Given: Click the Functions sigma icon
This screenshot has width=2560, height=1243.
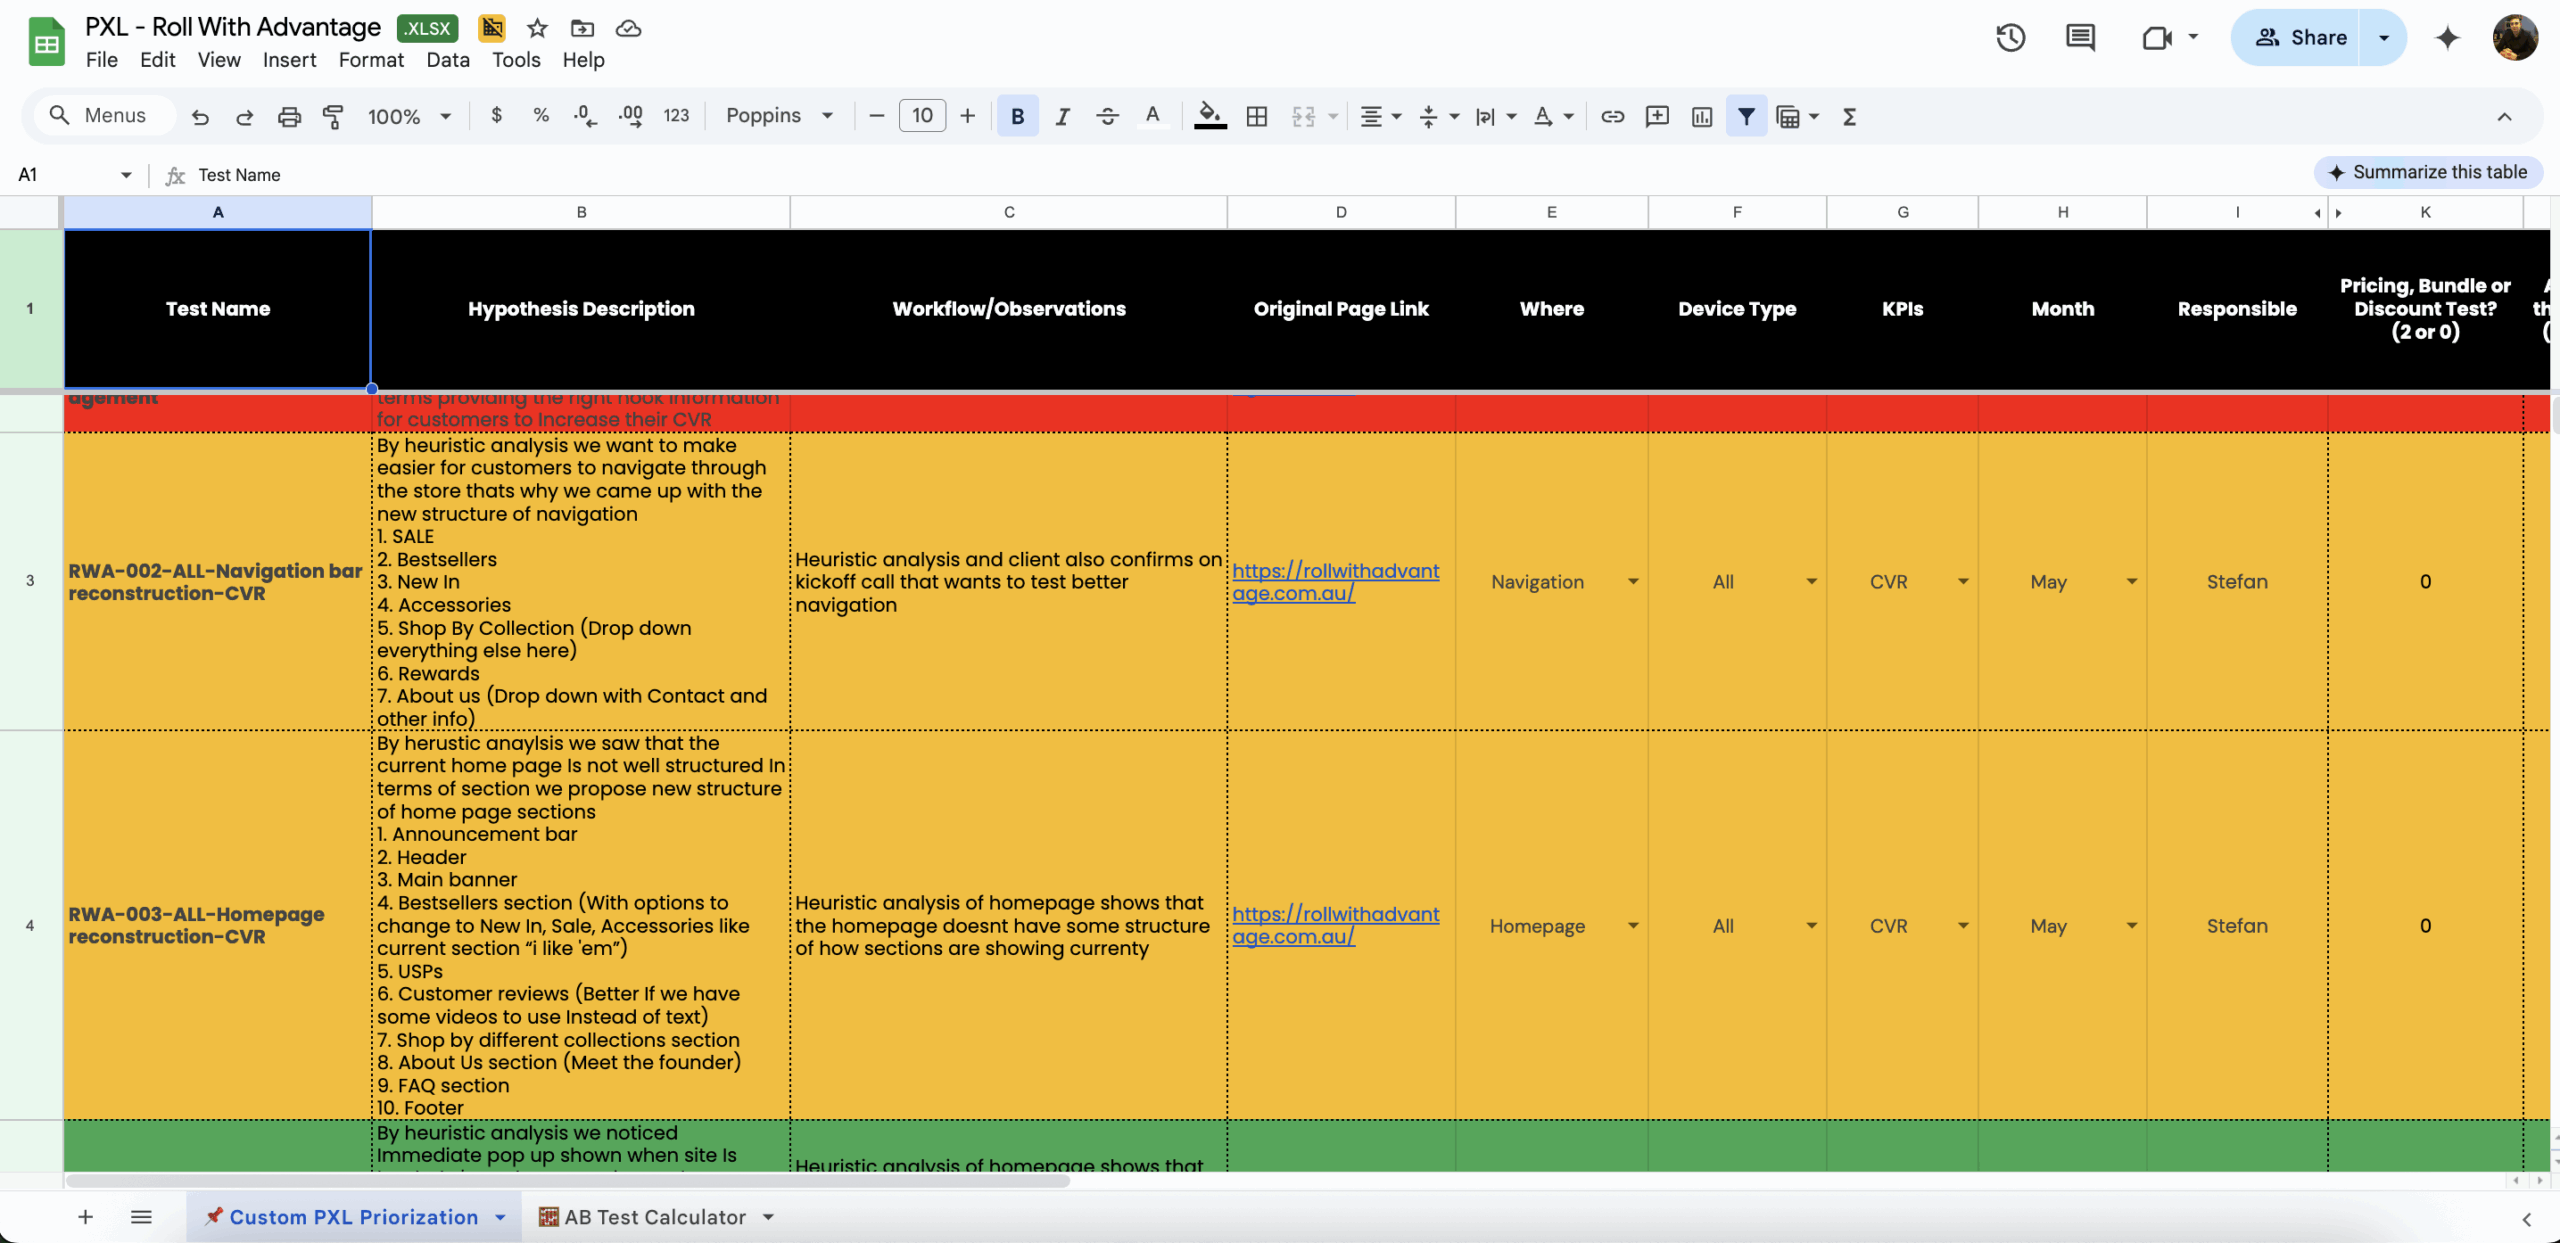Looking at the screenshot, I should [x=1849, y=116].
